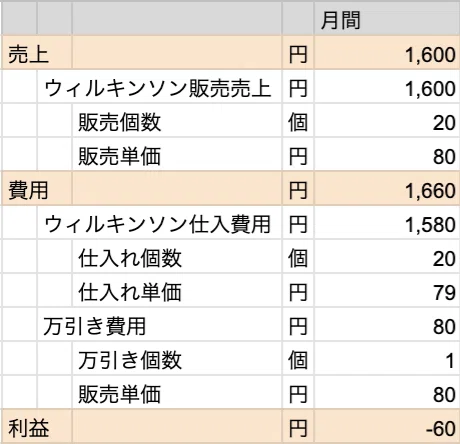460x444 pixels.
Task: Select the 月間 header cell
Action: [x=387, y=19]
